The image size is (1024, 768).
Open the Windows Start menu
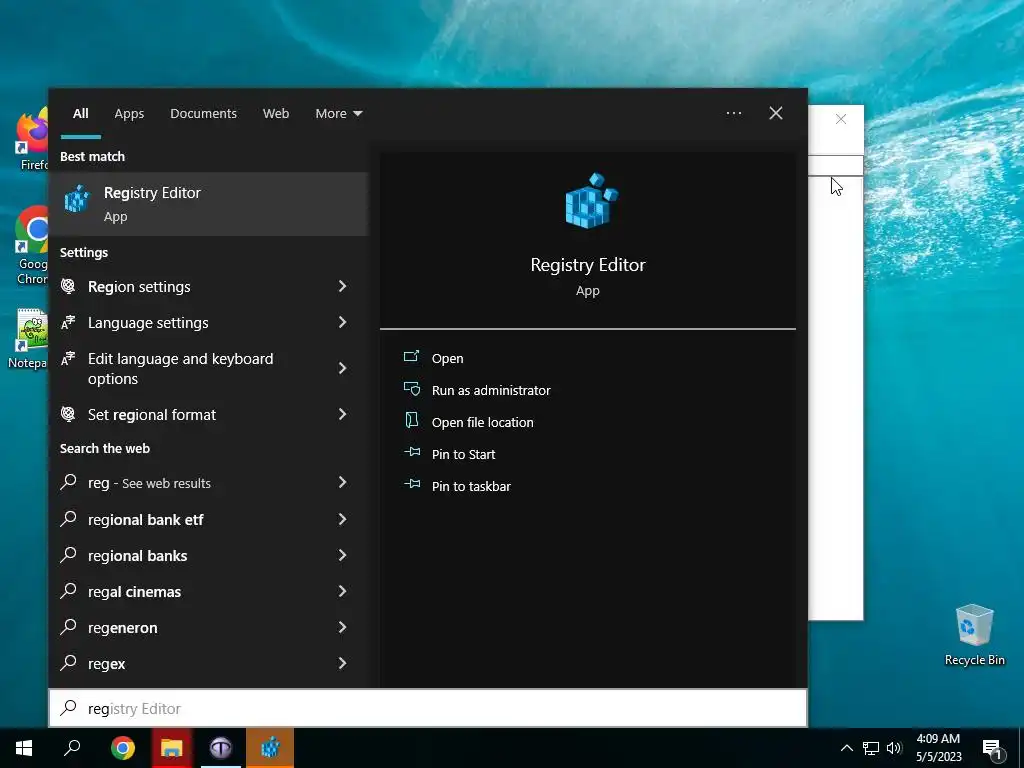coord(24,748)
